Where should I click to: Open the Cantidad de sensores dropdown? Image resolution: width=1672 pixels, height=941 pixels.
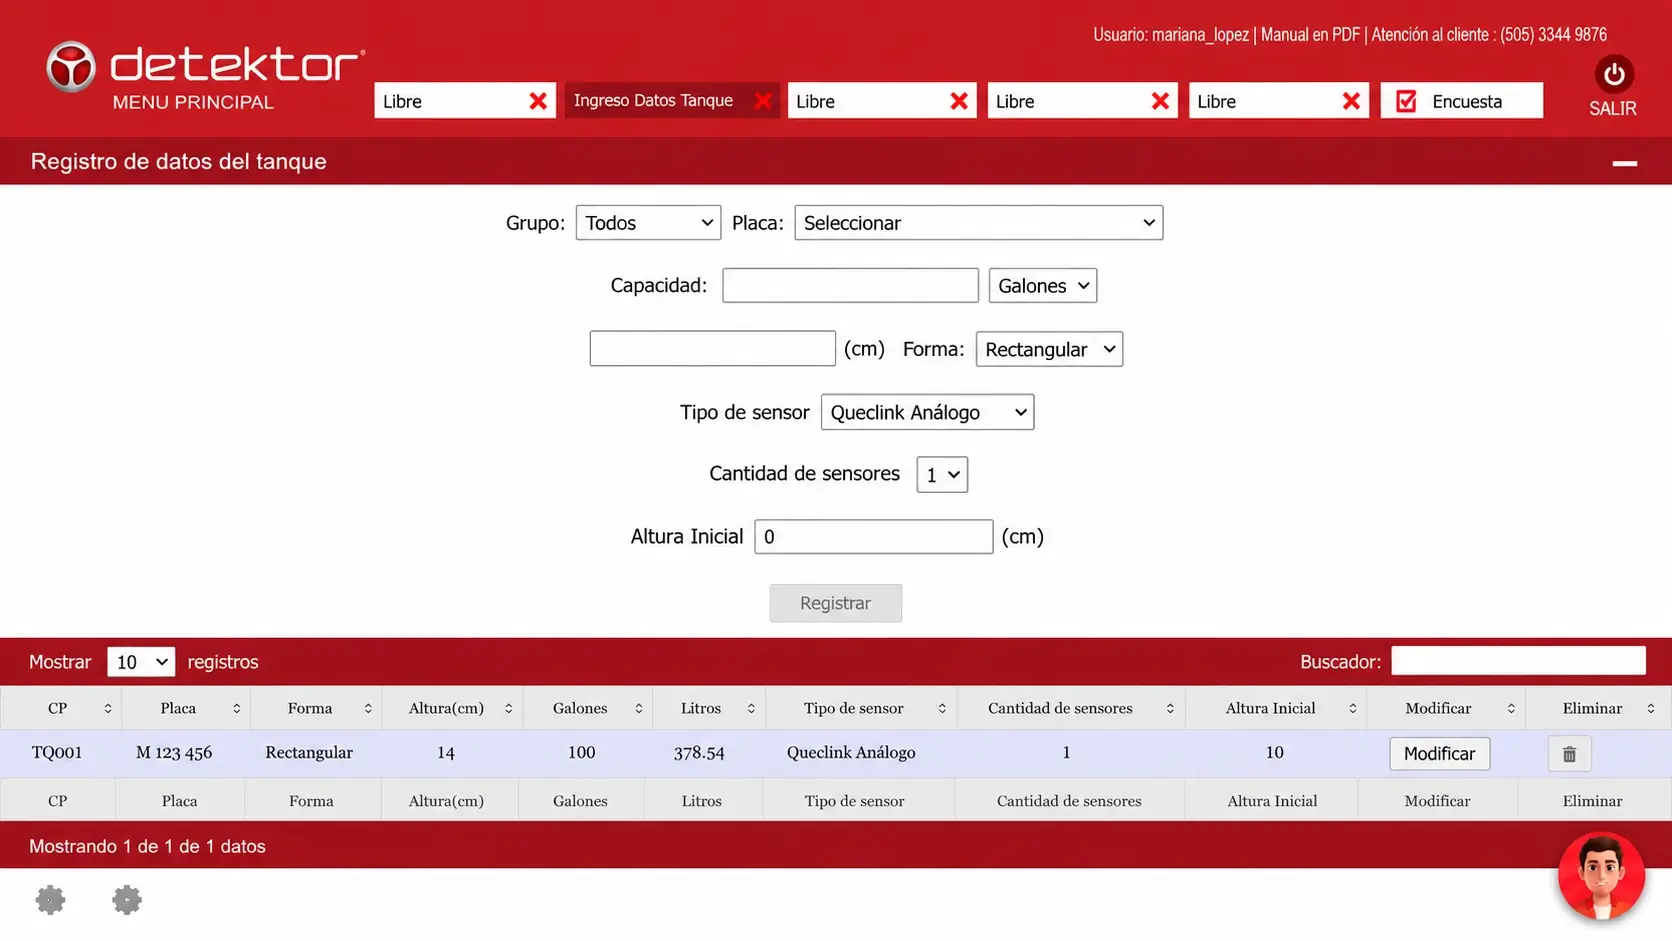pyautogui.click(x=942, y=475)
